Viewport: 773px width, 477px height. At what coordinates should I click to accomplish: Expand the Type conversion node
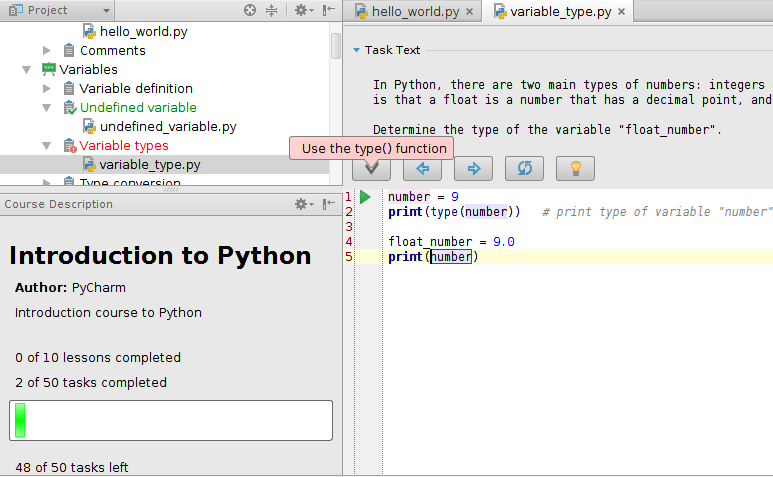coord(46,182)
